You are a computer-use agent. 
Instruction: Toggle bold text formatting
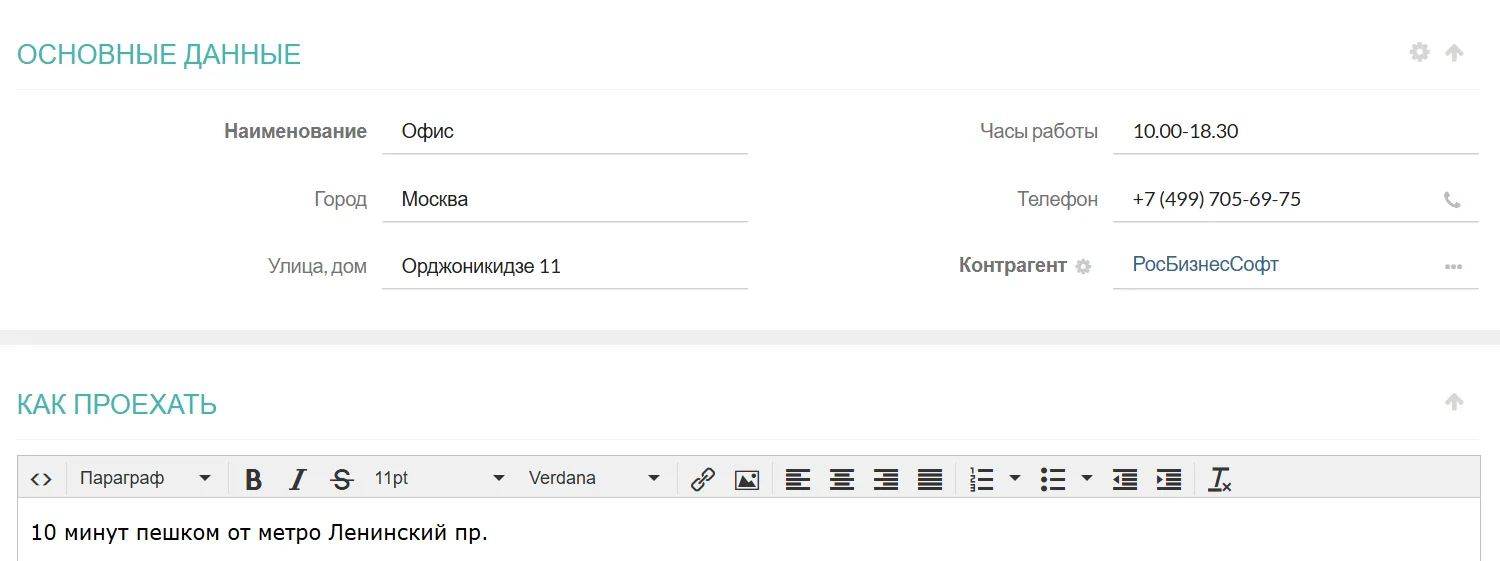(254, 479)
